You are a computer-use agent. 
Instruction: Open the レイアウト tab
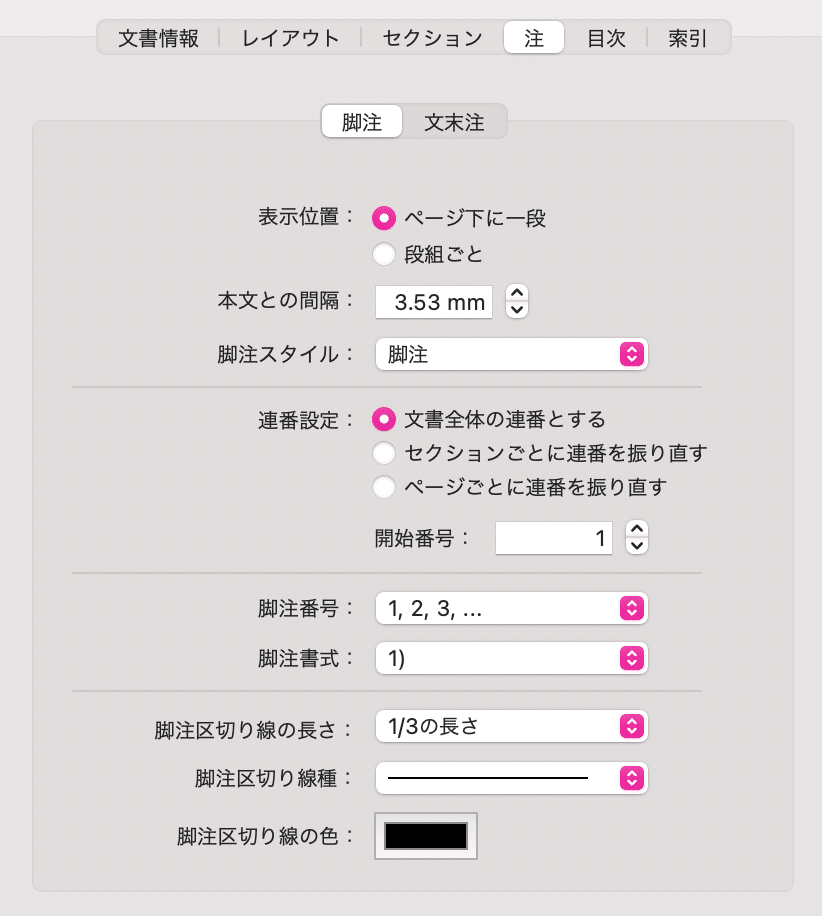click(289, 37)
